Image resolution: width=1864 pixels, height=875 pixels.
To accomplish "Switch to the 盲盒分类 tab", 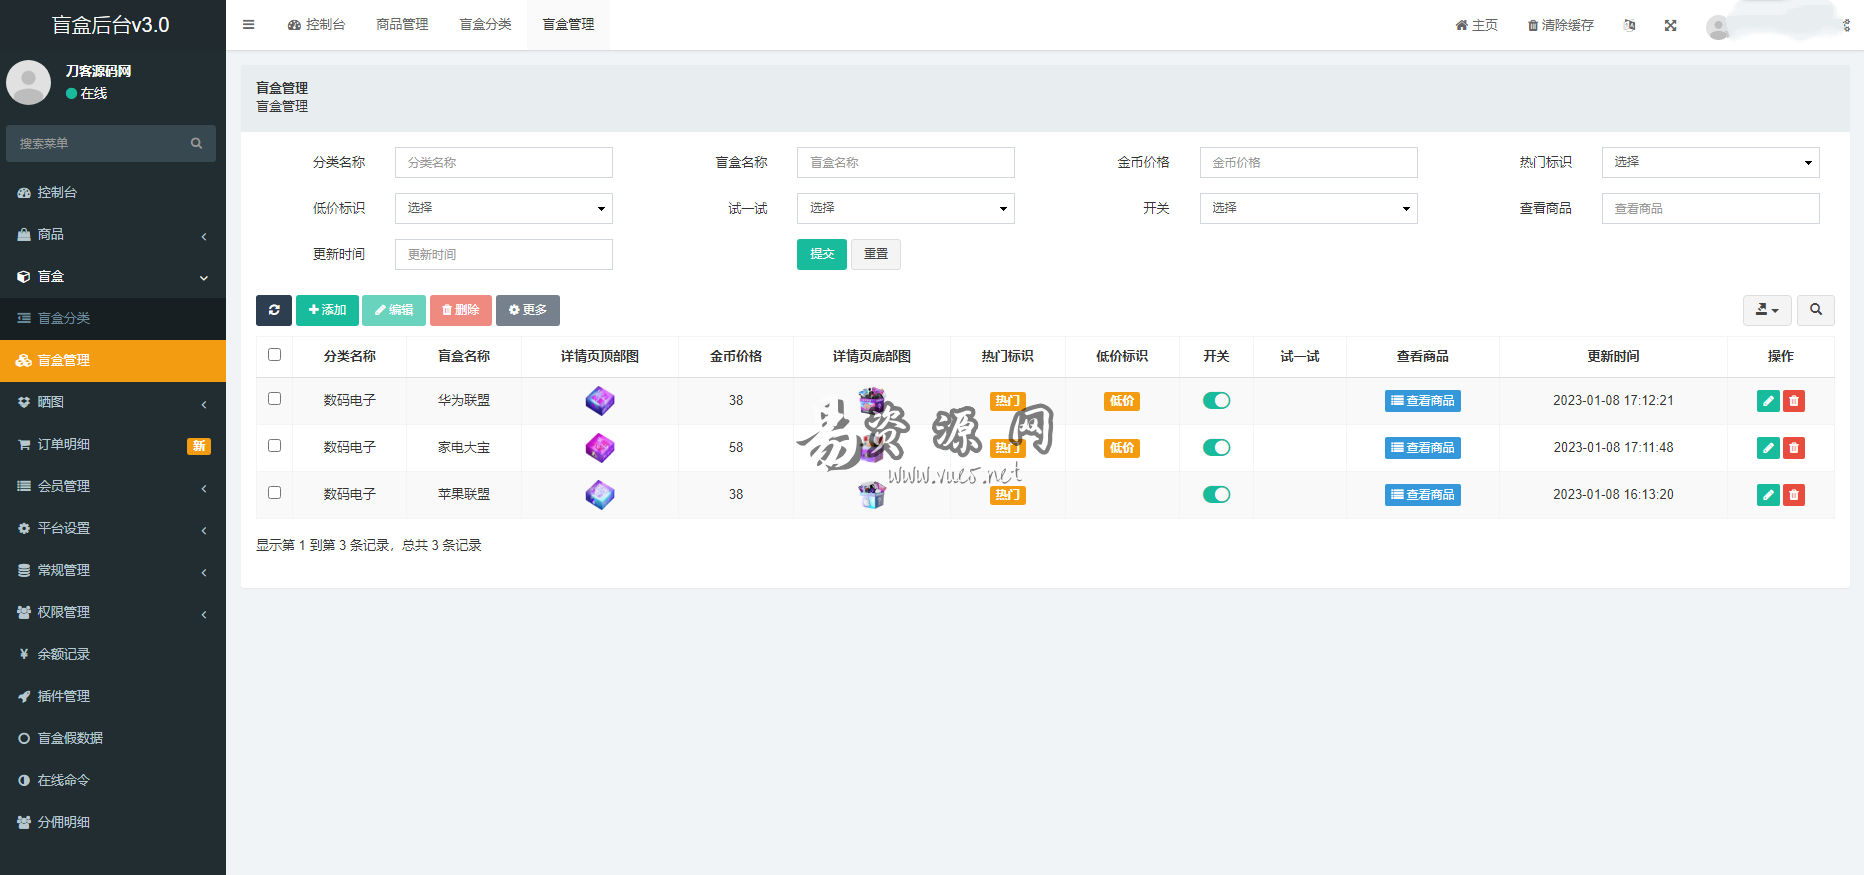I will [x=485, y=25].
